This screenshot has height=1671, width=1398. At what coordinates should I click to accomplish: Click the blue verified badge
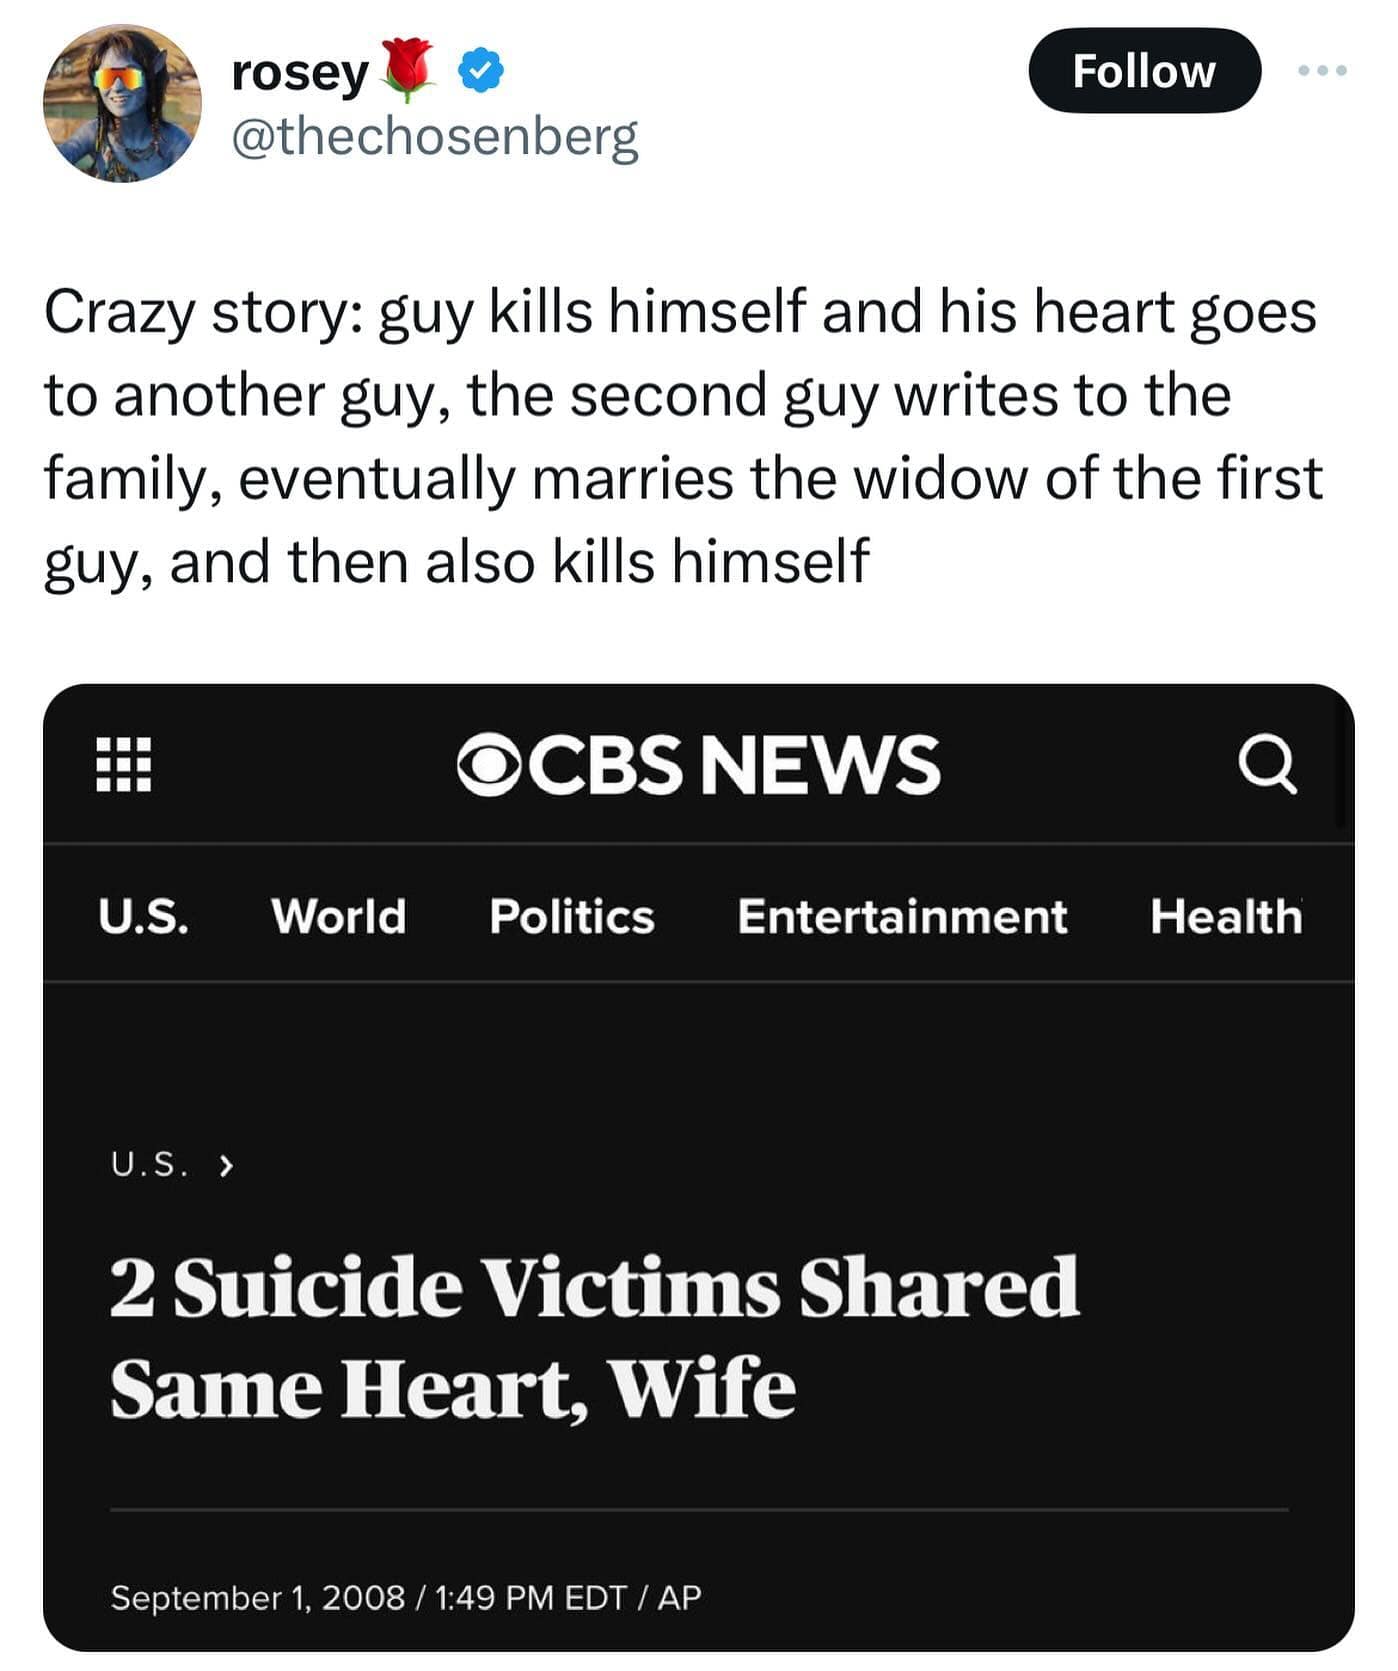click(481, 70)
